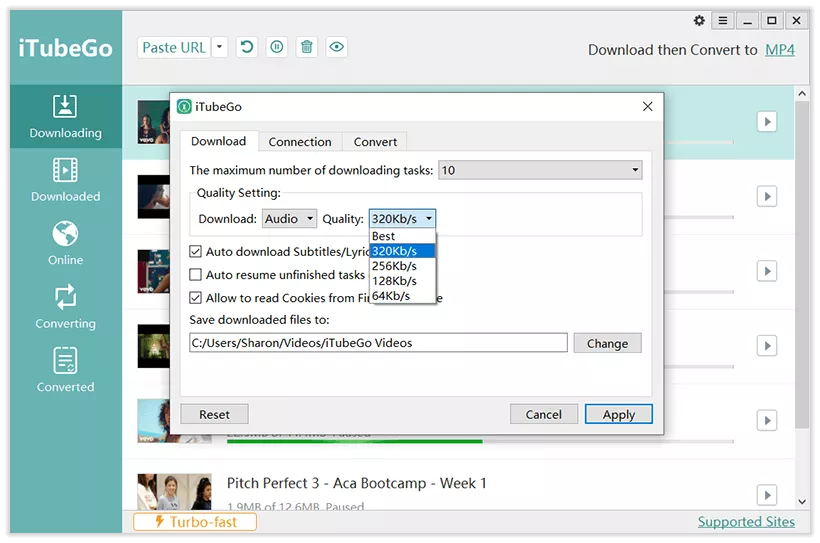Select 256Kb/s quality option
Screen dimensions: 820x543
tap(402, 266)
